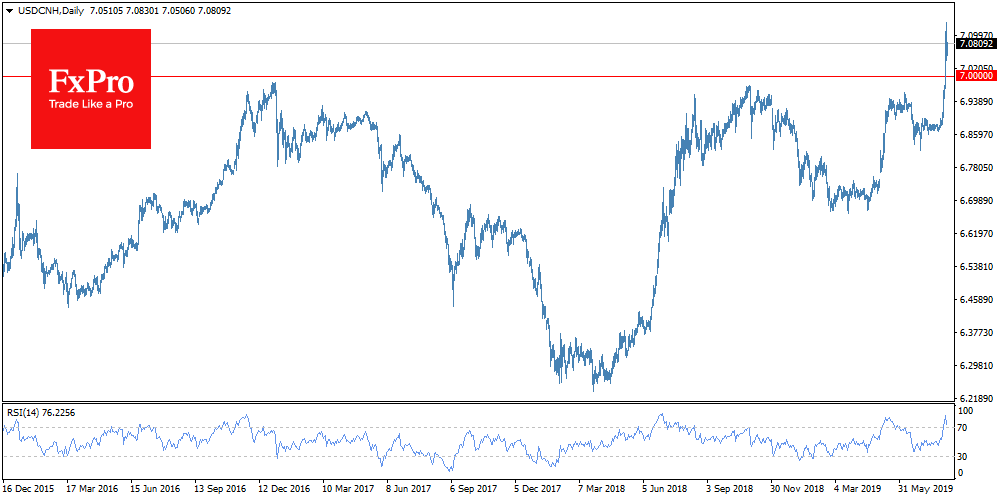
Task: Click the Trade Like a Pro tagline
Action: point(90,104)
